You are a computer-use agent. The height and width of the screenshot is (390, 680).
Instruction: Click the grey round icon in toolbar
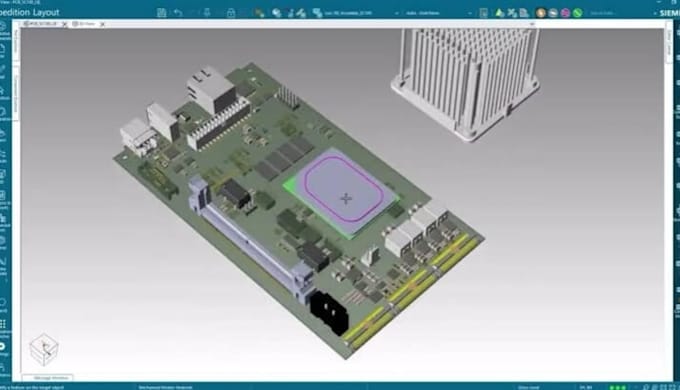(x=553, y=13)
